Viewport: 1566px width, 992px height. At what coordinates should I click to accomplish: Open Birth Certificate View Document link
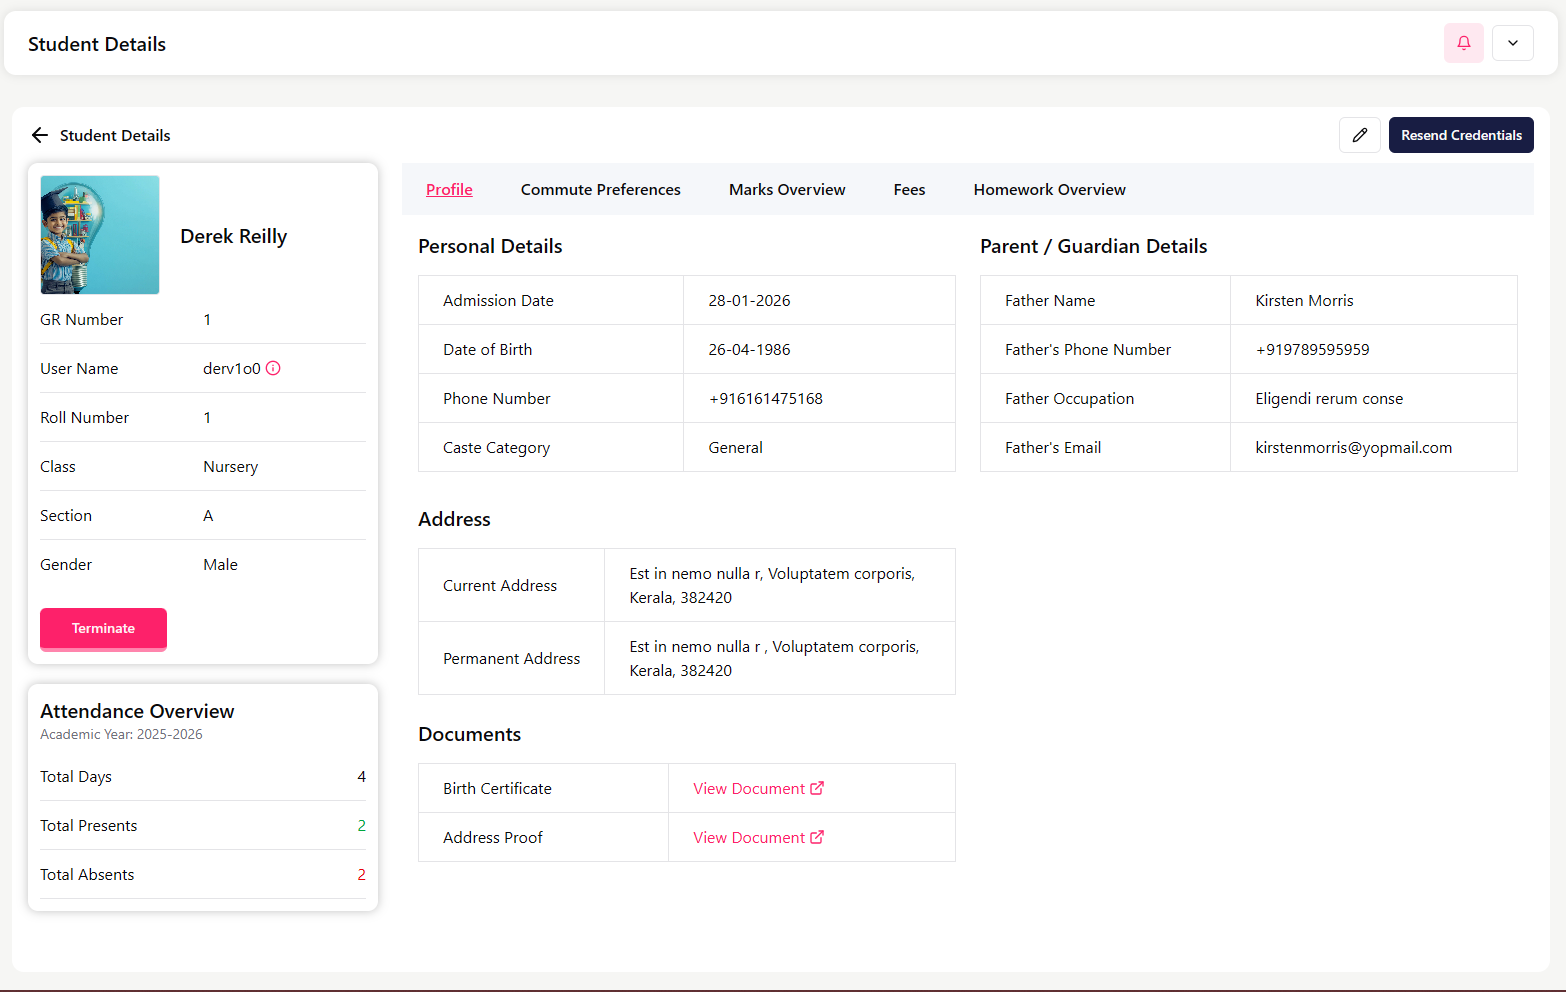coord(748,789)
